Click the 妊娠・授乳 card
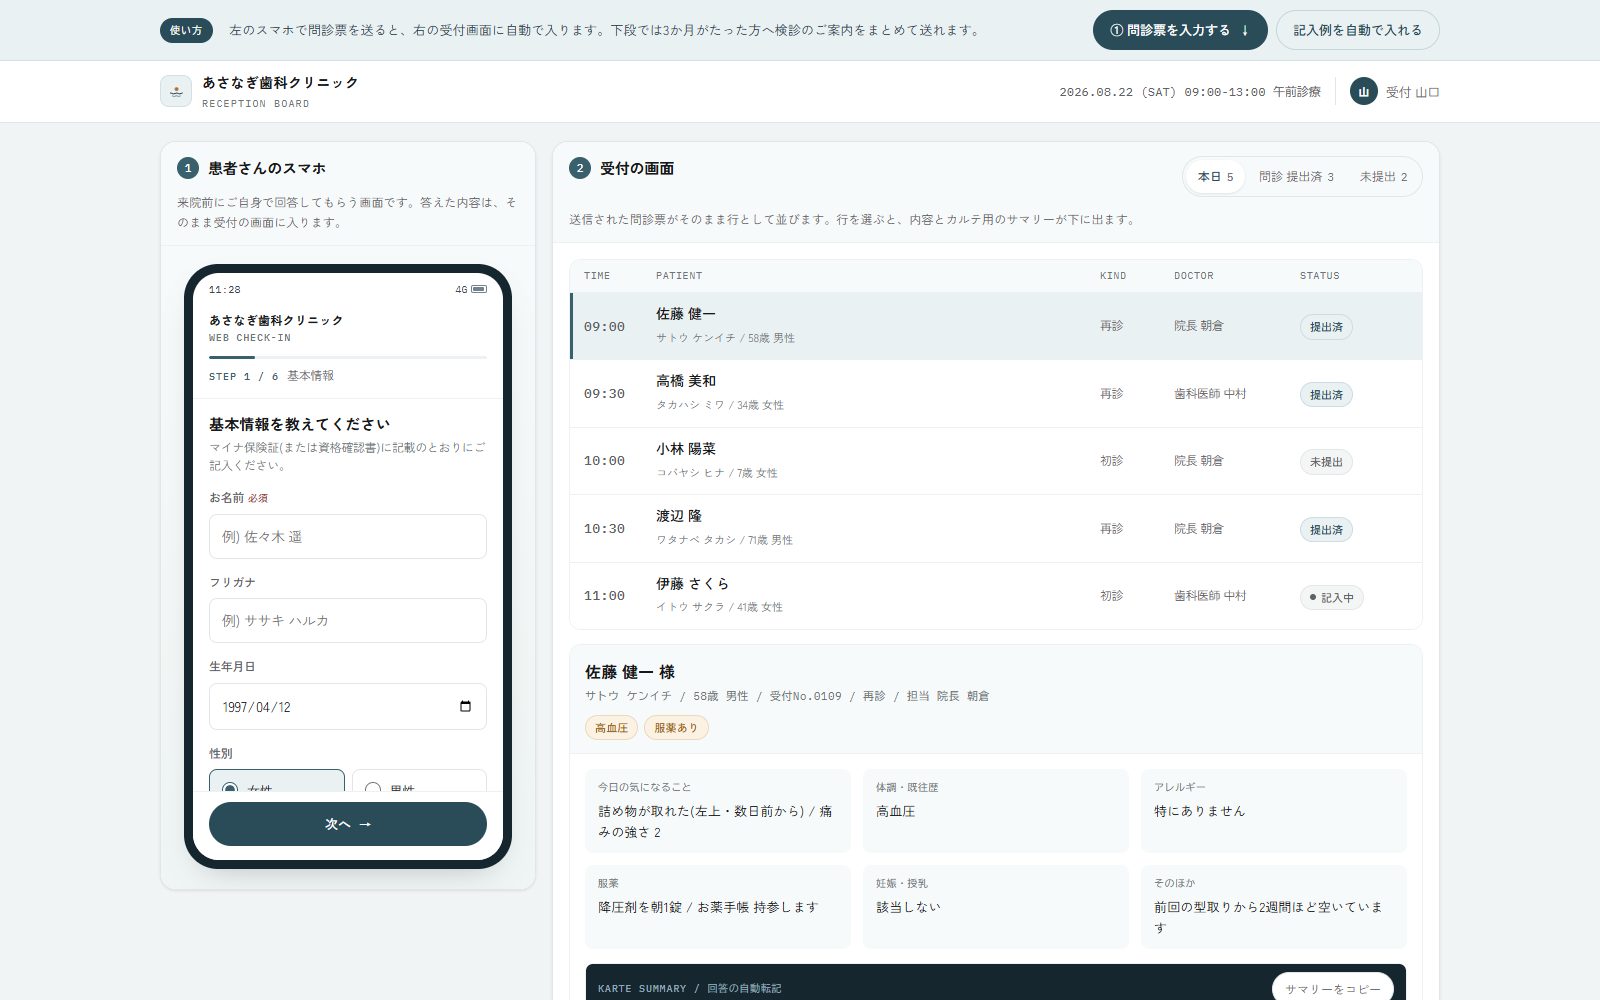The width and height of the screenshot is (1600, 1000). tap(996, 907)
